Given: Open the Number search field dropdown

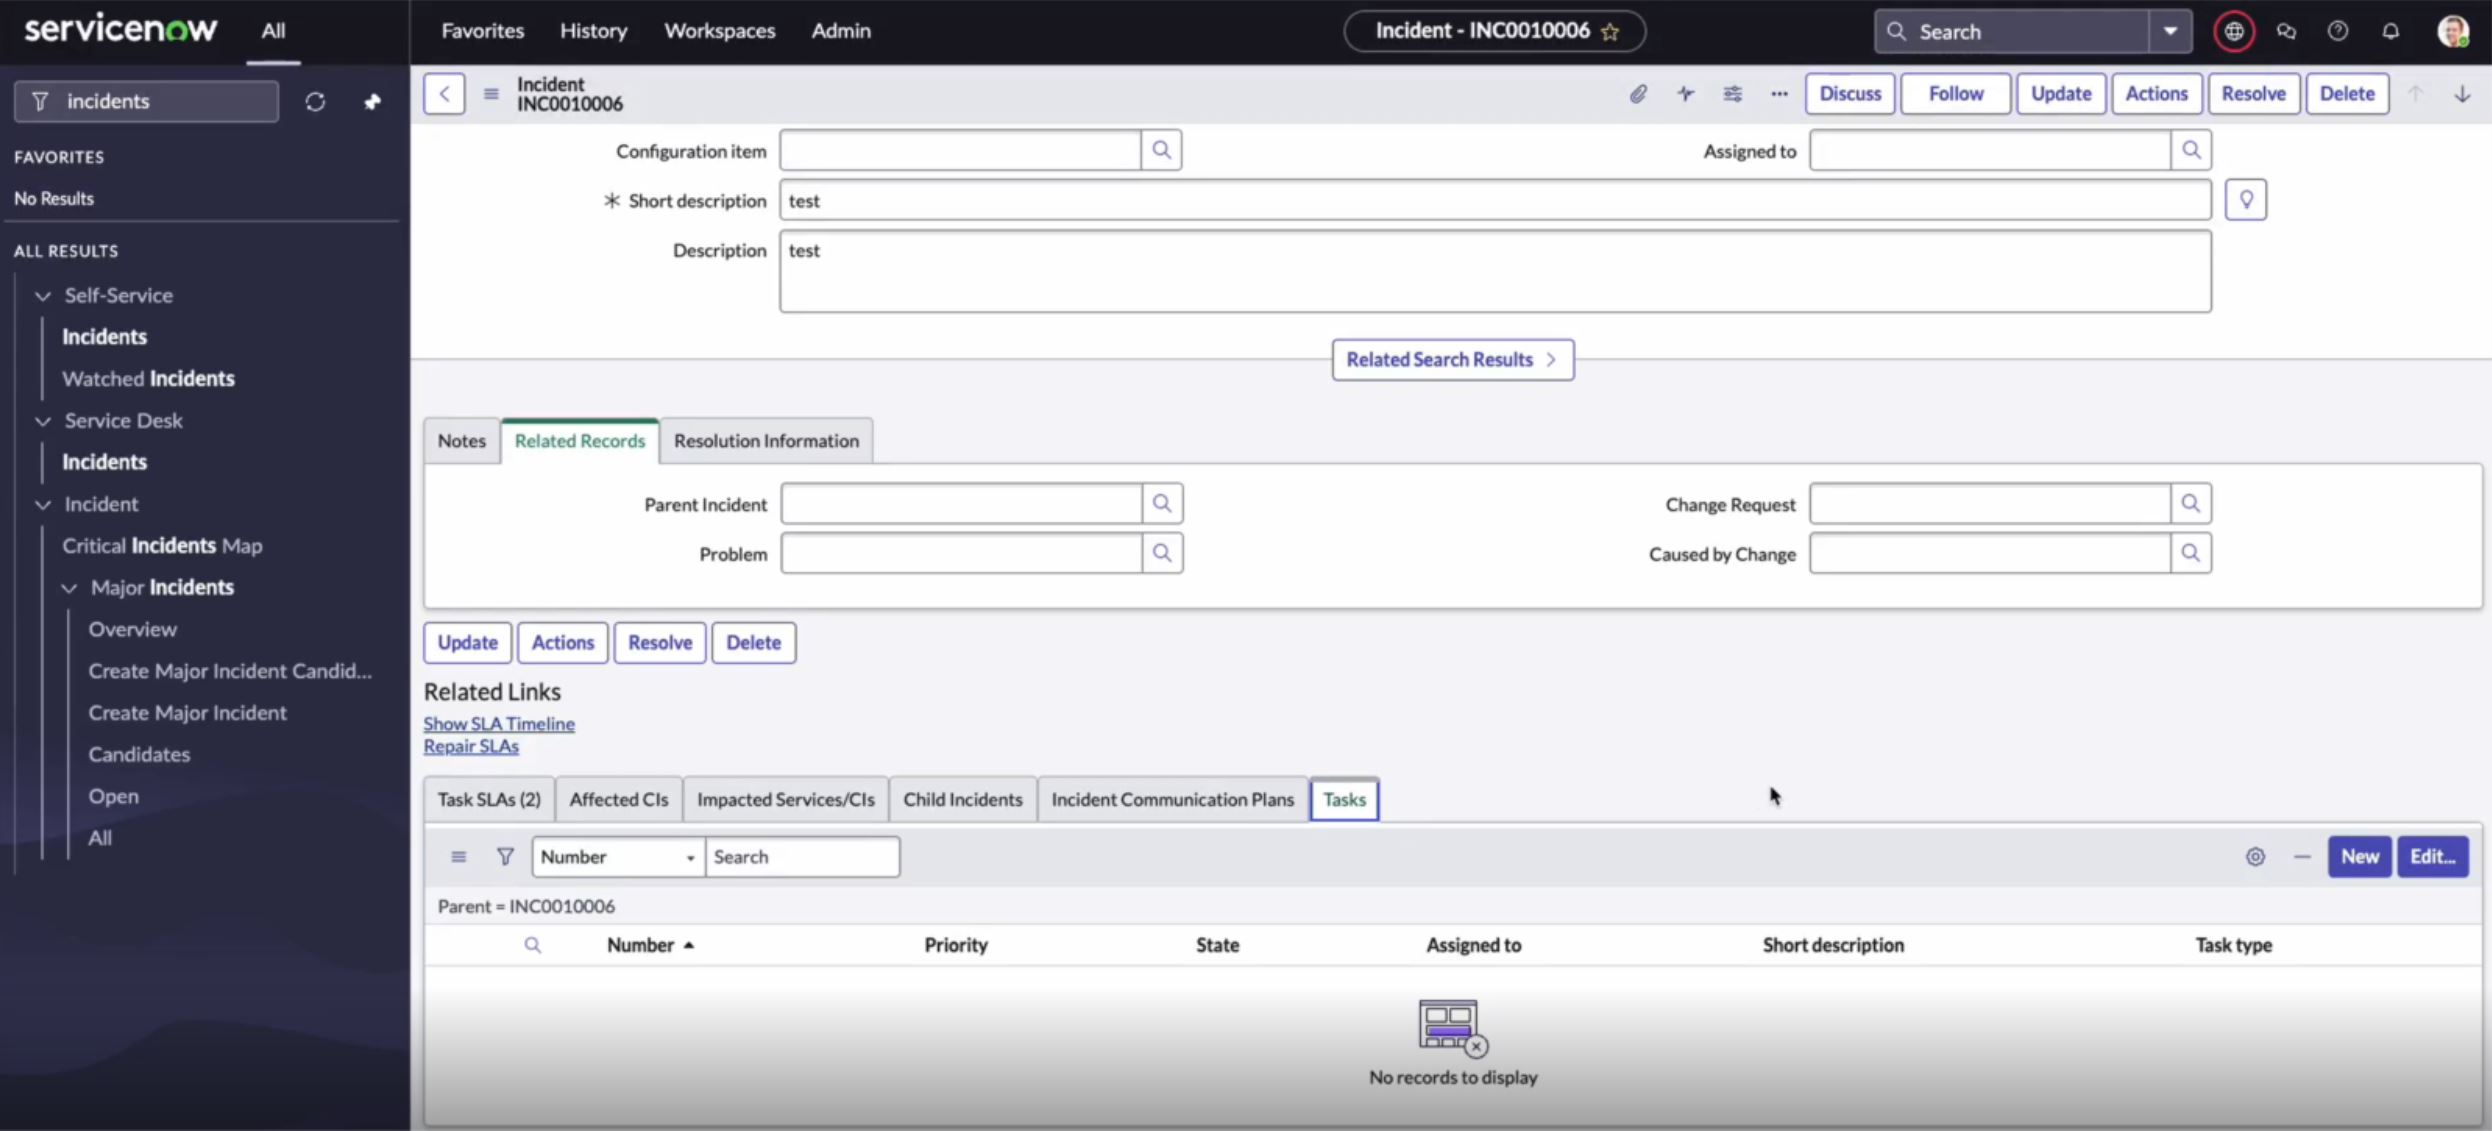Looking at the screenshot, I should point(616,857).
